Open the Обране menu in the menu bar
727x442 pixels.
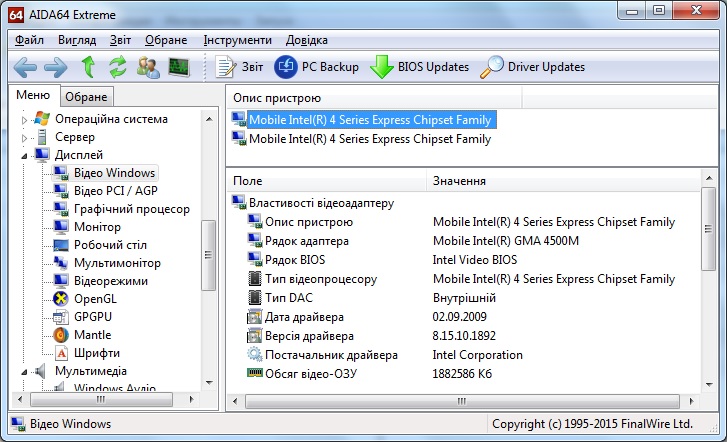(x=166, y=40)
